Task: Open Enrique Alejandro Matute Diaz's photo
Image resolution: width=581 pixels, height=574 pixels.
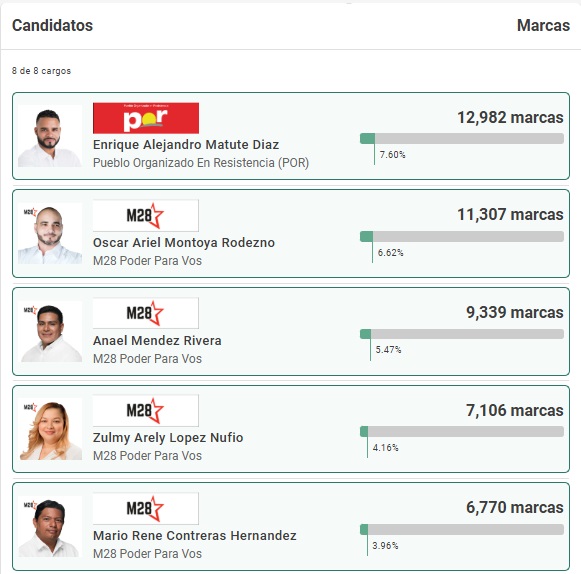Action: 50,136
